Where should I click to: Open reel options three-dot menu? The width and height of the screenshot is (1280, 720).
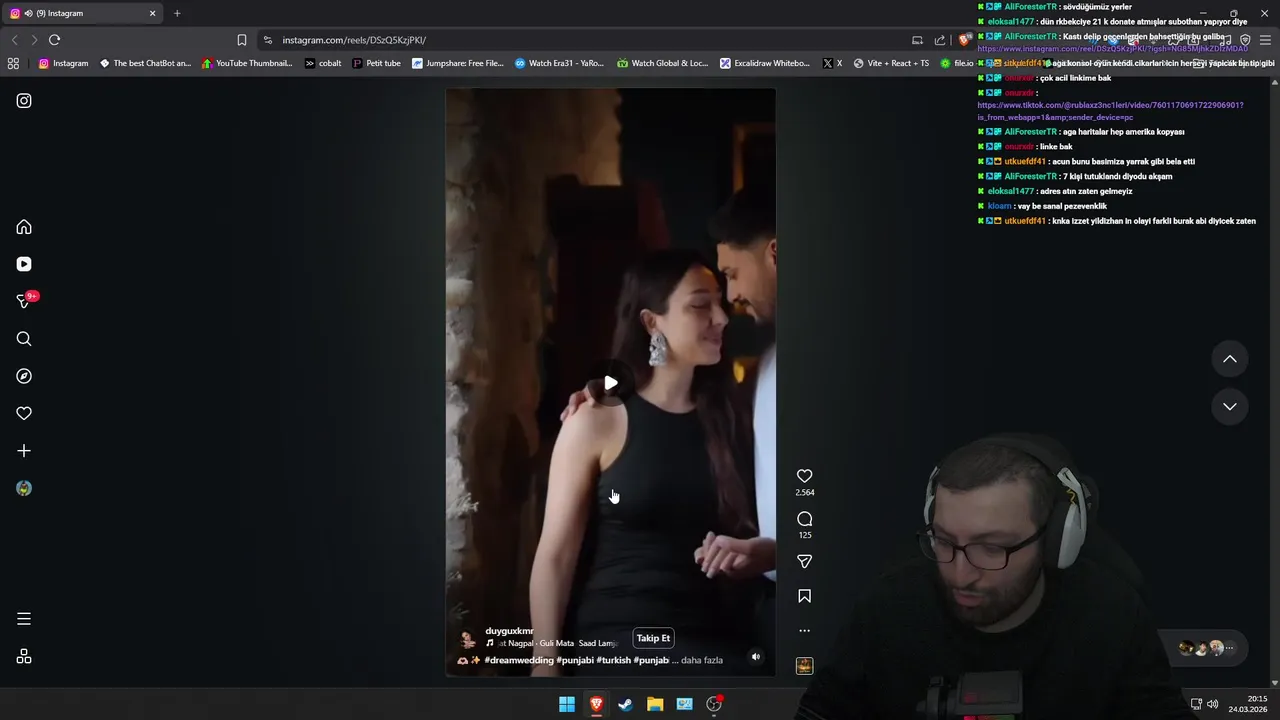click(804, 631)
